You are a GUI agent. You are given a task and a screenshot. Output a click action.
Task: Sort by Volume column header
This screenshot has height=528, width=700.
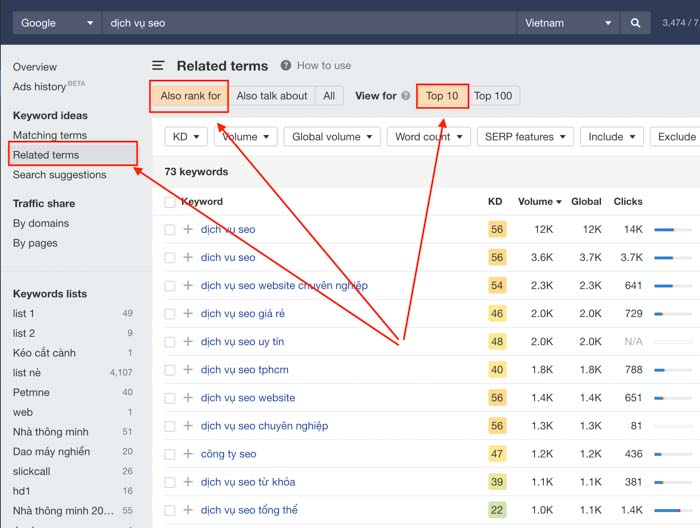pyautogui.click(x=539, y=201)
